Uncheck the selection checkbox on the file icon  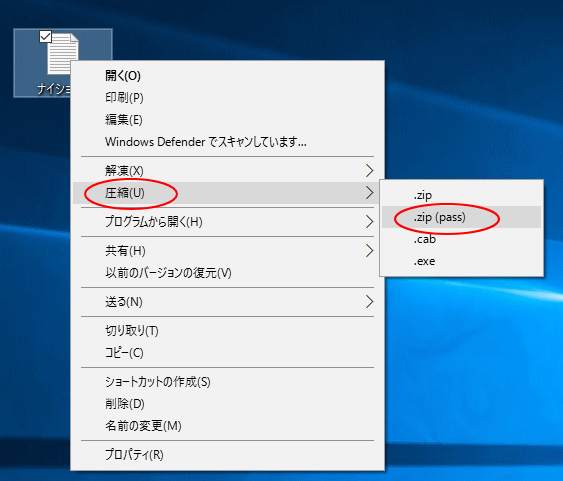click(x=46, y=36)
